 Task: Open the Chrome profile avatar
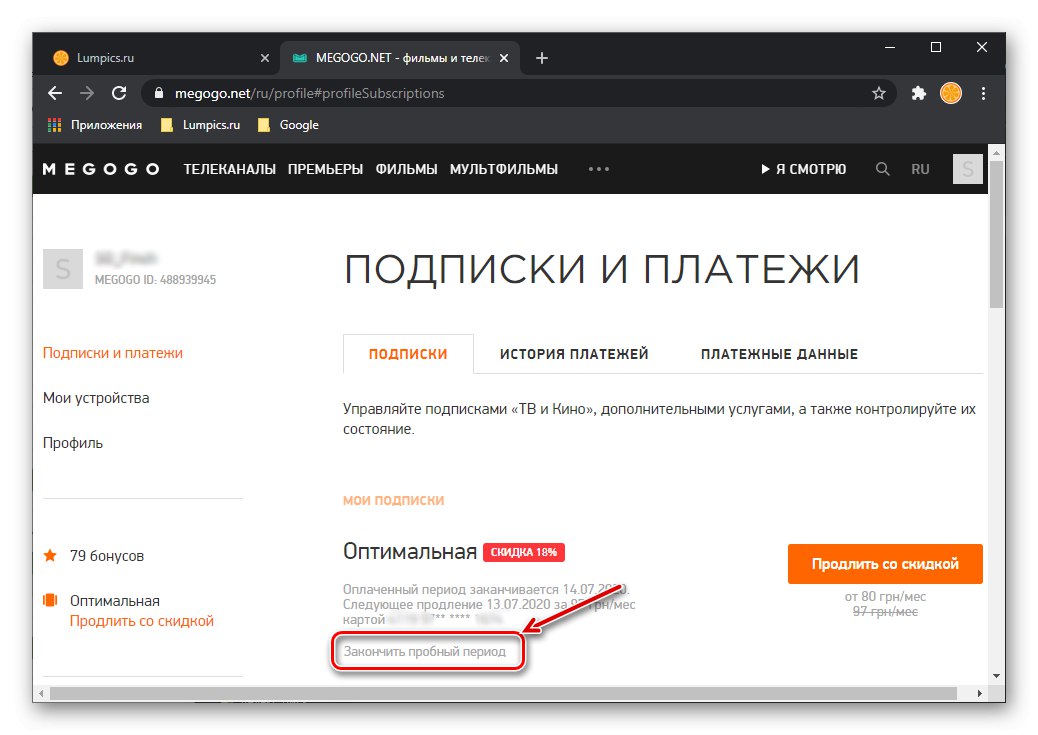point(951,93)
